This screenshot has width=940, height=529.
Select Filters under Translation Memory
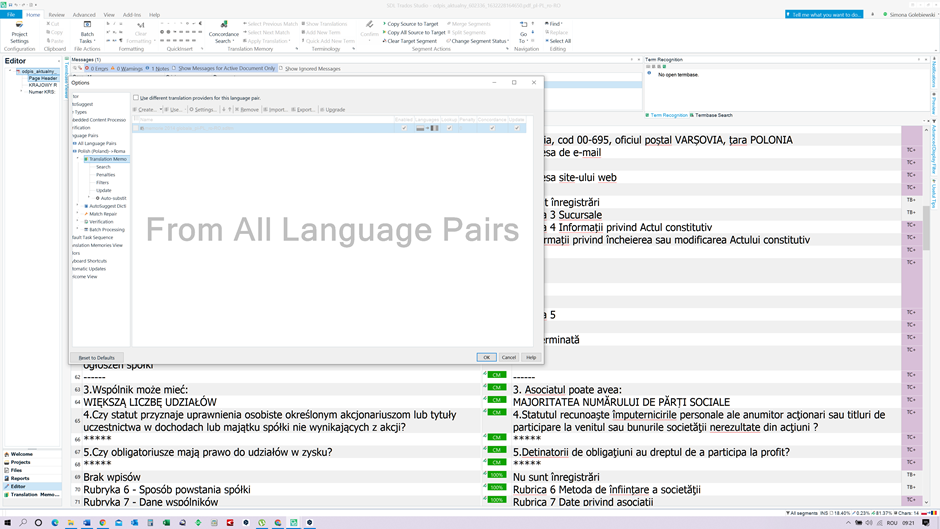click(103, 182)
